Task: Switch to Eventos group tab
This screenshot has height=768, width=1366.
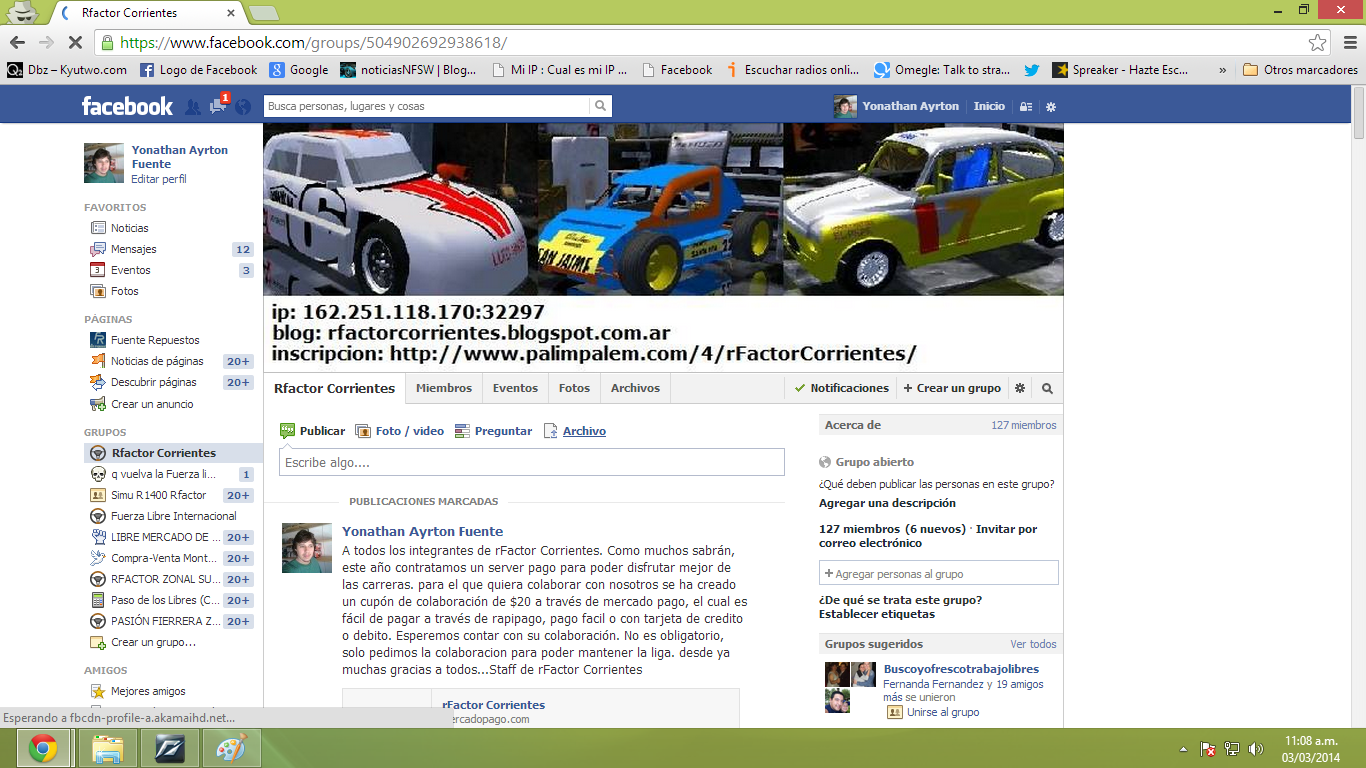Action: (515, 388)
